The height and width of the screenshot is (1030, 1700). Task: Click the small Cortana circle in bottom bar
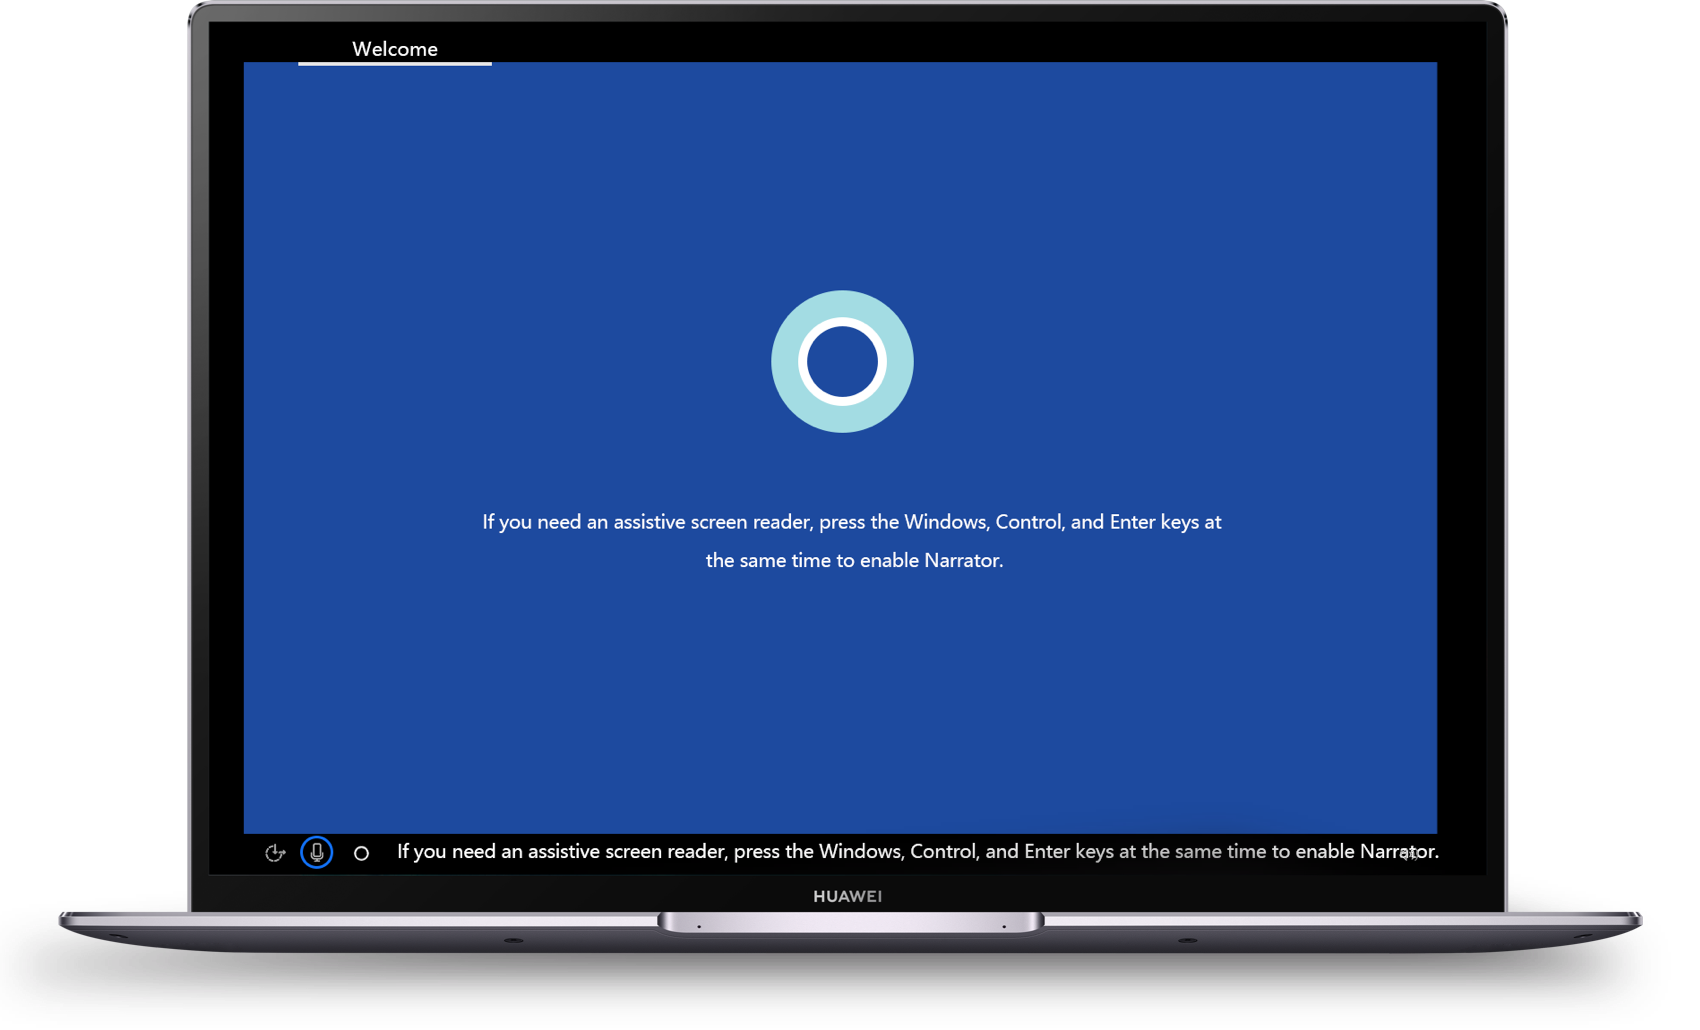click(362, 854)
